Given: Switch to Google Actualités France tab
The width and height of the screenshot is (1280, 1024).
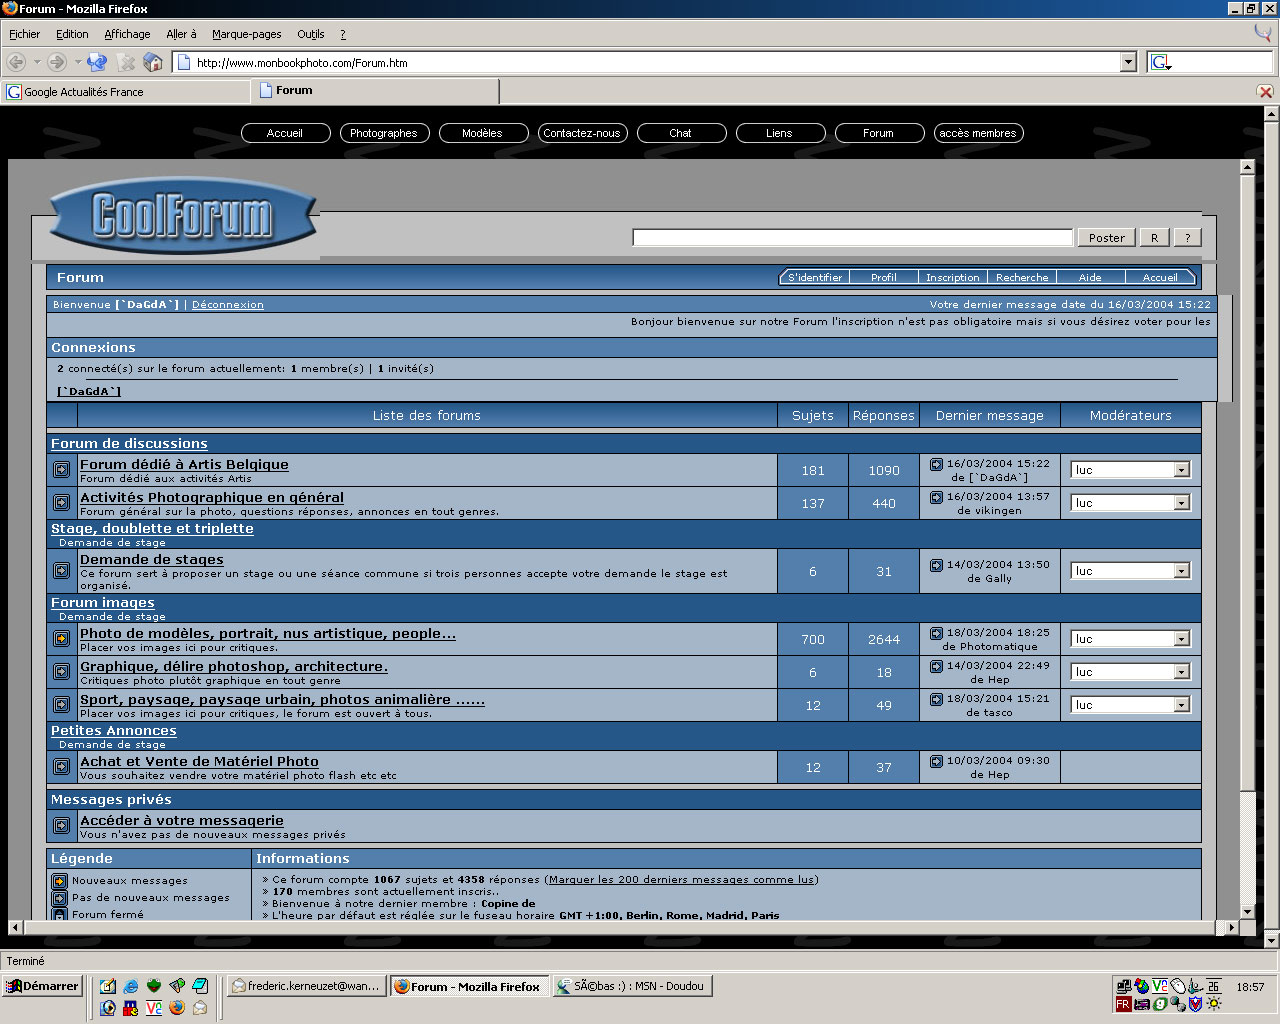Looking at the screenshot, I should pos(126,91).
